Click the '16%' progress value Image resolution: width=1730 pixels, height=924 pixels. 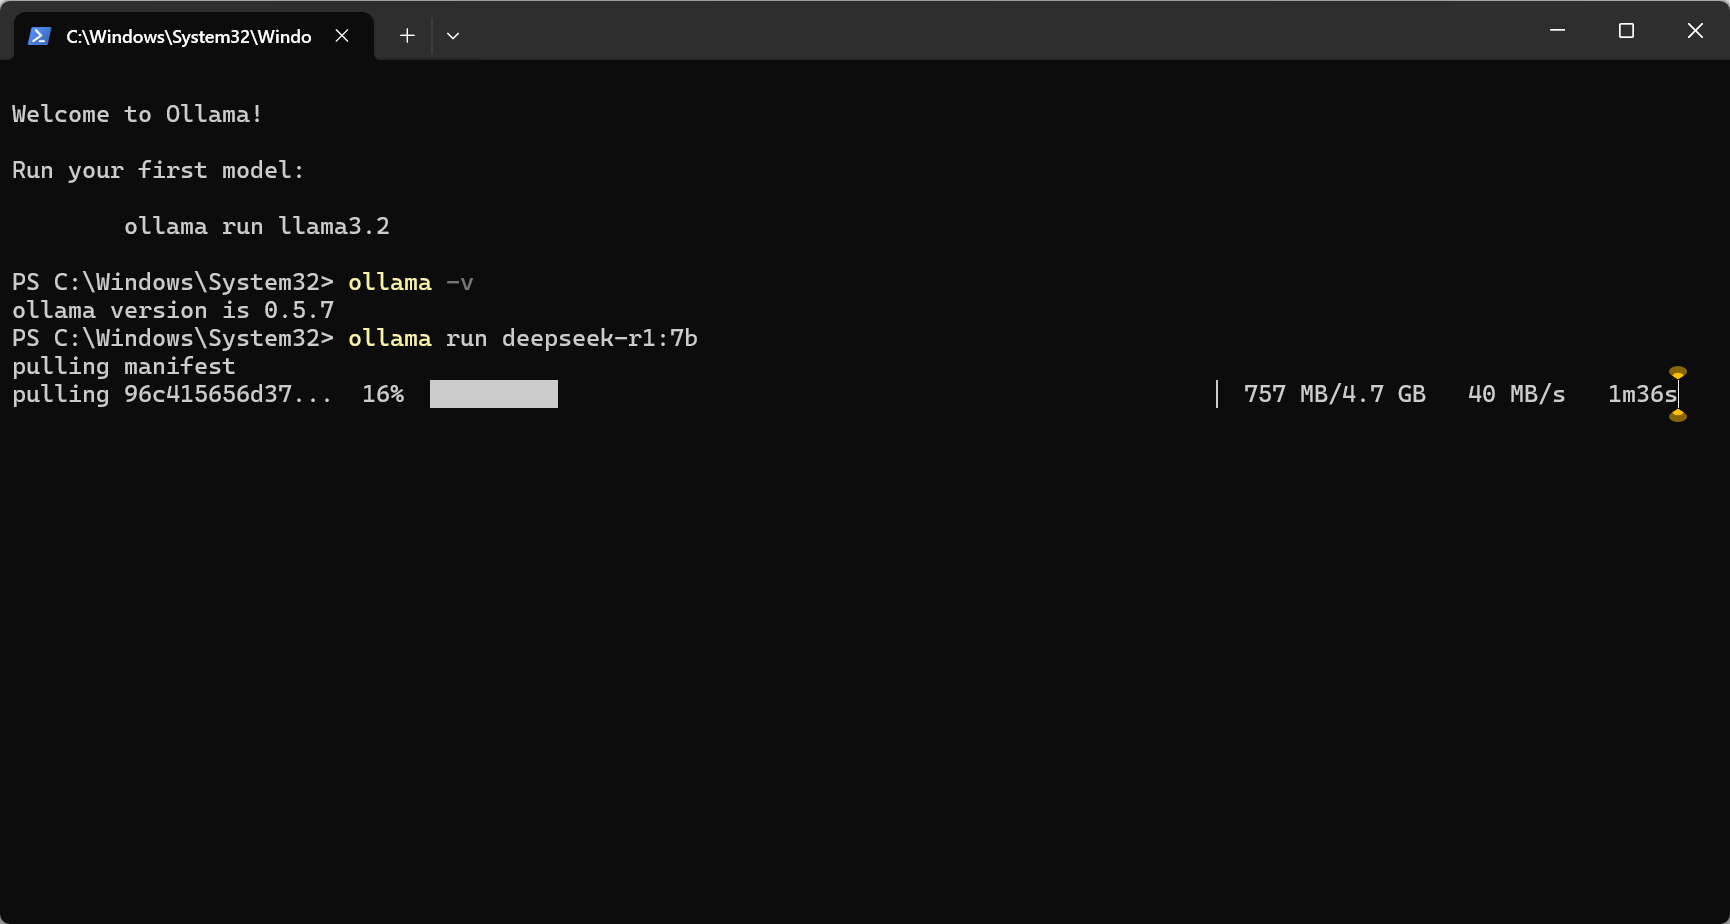click(383, 394)
